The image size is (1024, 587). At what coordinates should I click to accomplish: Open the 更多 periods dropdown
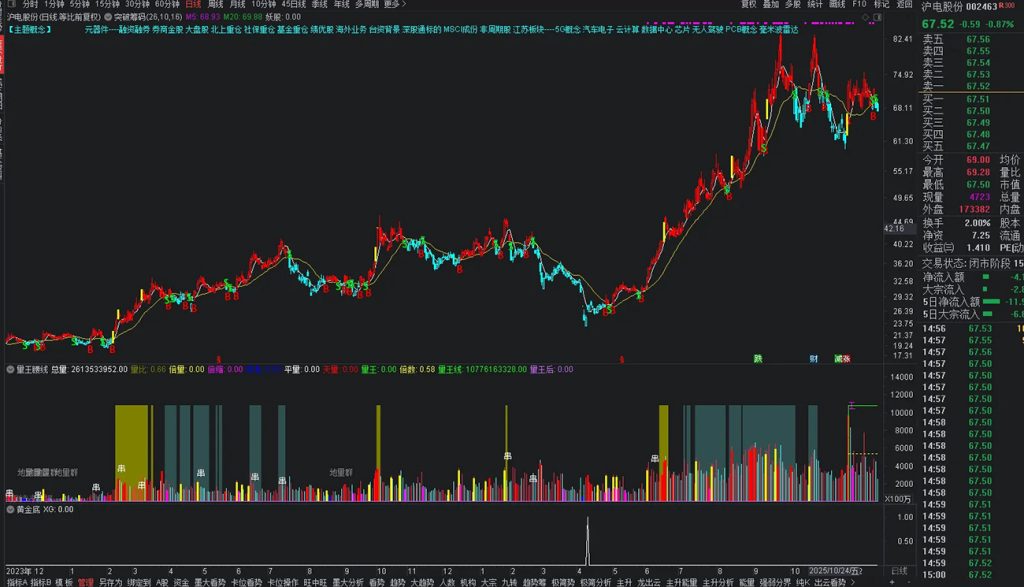click(393, 5)
